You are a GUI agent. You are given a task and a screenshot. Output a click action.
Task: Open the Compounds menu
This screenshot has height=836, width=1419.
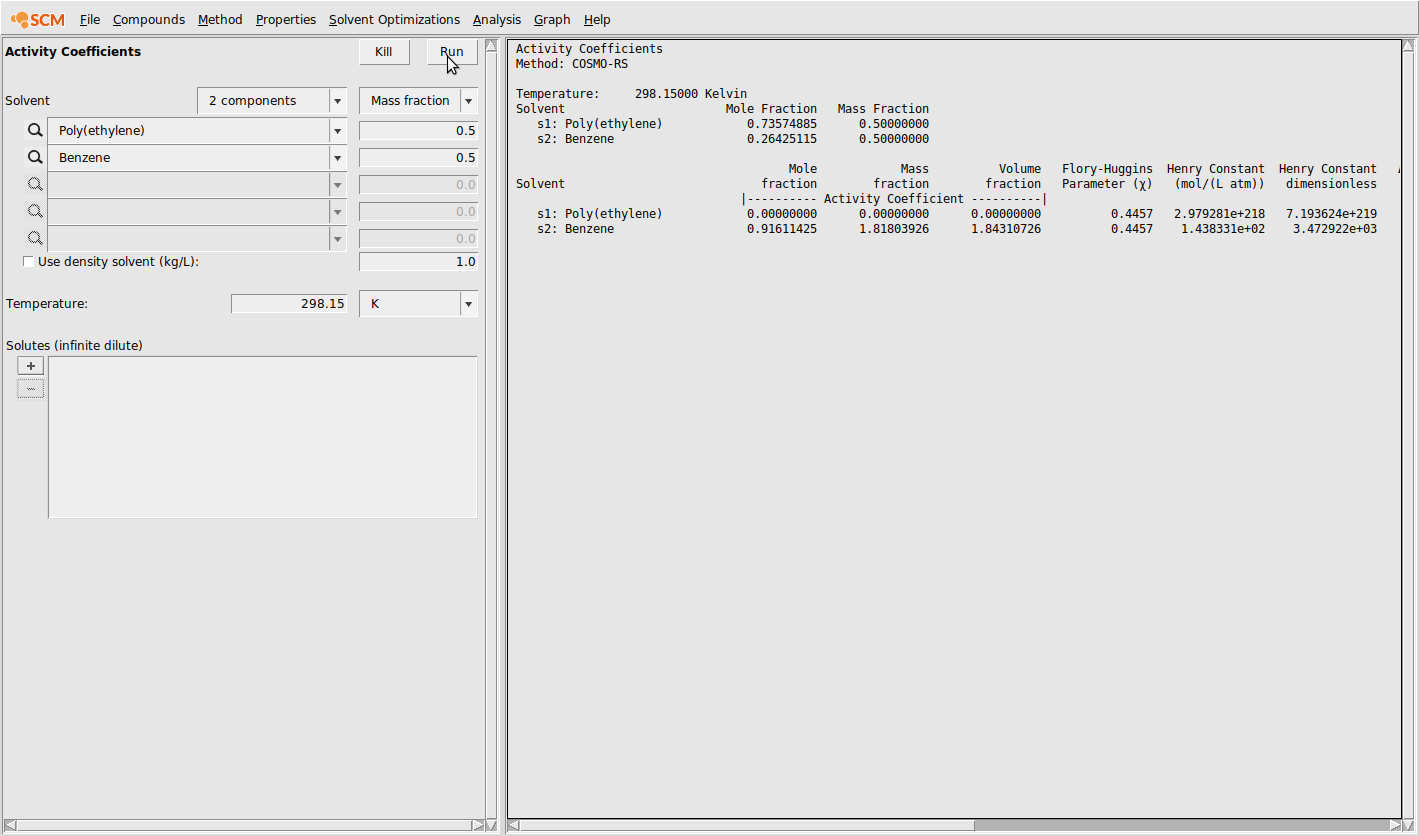[x=149, y=19]
